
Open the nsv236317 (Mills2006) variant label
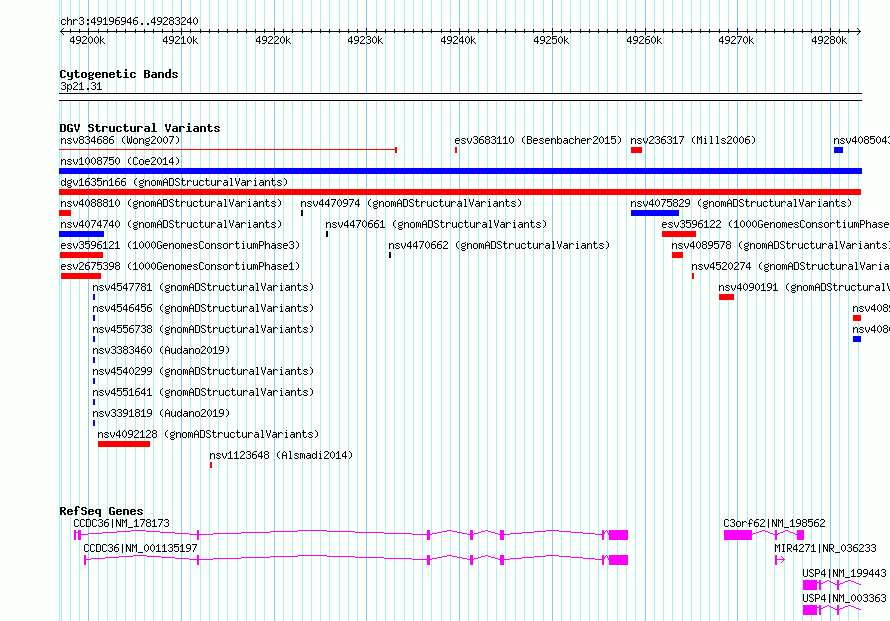tap(693, 140)
